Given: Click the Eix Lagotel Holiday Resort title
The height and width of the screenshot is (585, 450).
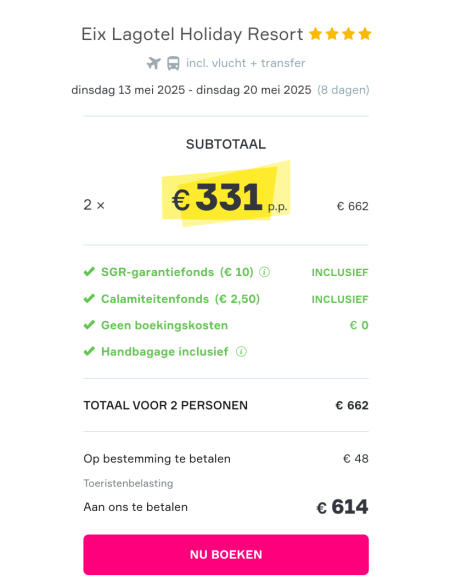Looking at the screenshot, I should click(x=192, y=34).
